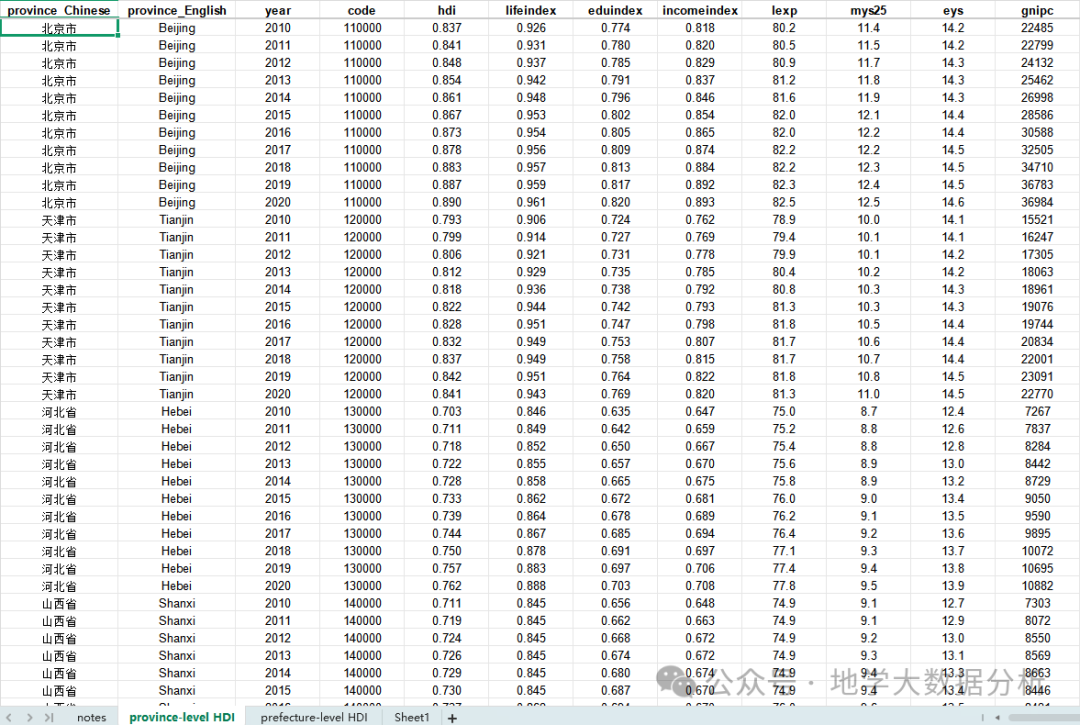Screen dimensions: 1080x725
Task: Select the lexp header cell
Action: 784,10
